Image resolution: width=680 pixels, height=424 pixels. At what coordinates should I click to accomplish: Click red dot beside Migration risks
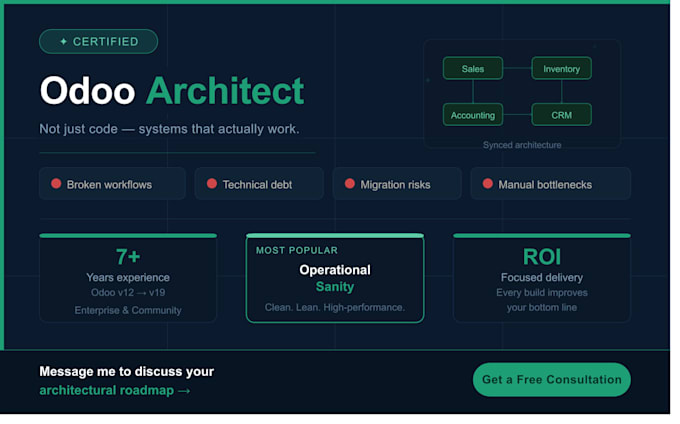click(x=350, y=183)
